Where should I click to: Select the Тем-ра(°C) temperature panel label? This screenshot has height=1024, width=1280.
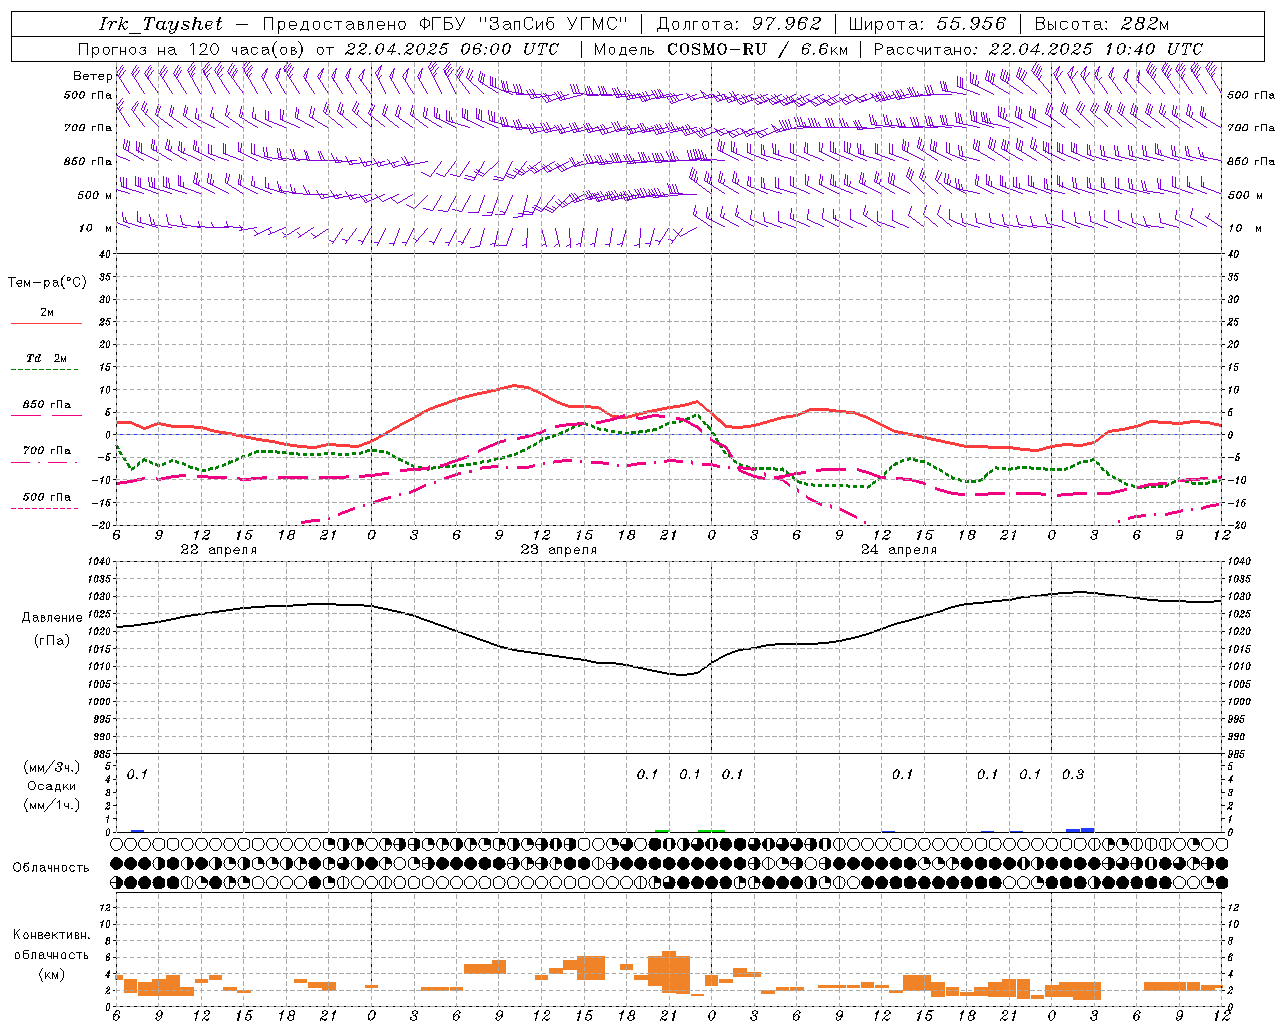click(47, 283)
